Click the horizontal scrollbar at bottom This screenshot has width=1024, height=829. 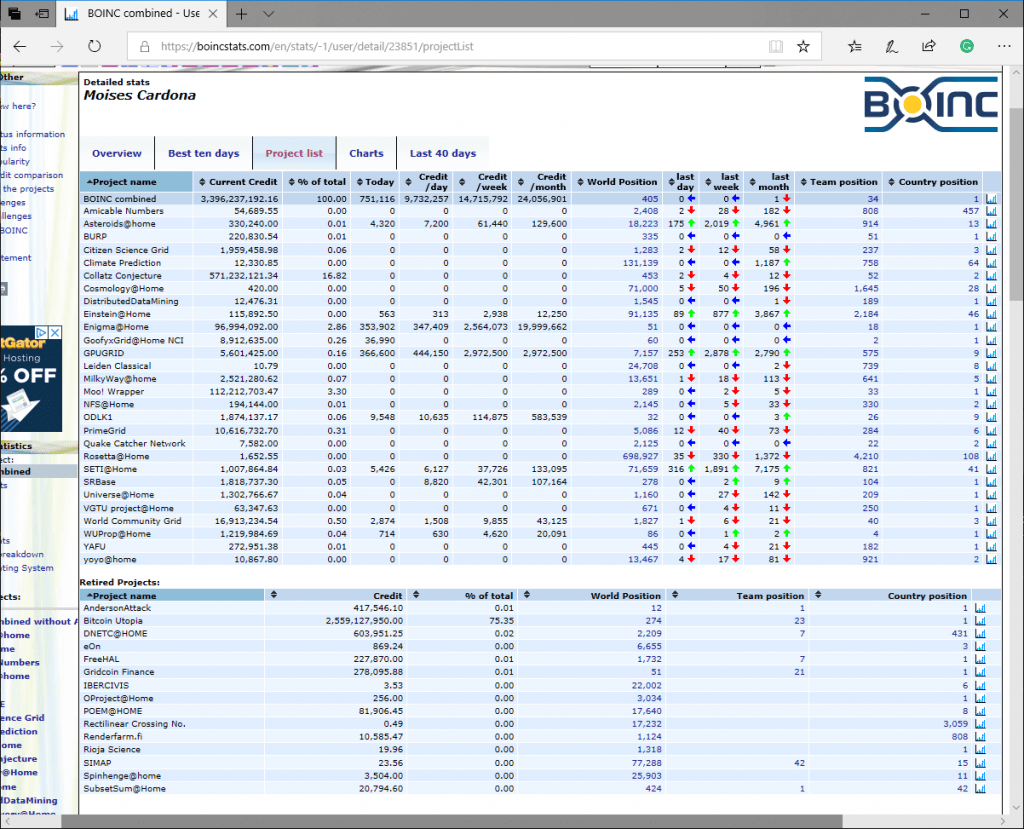(451, 821)
